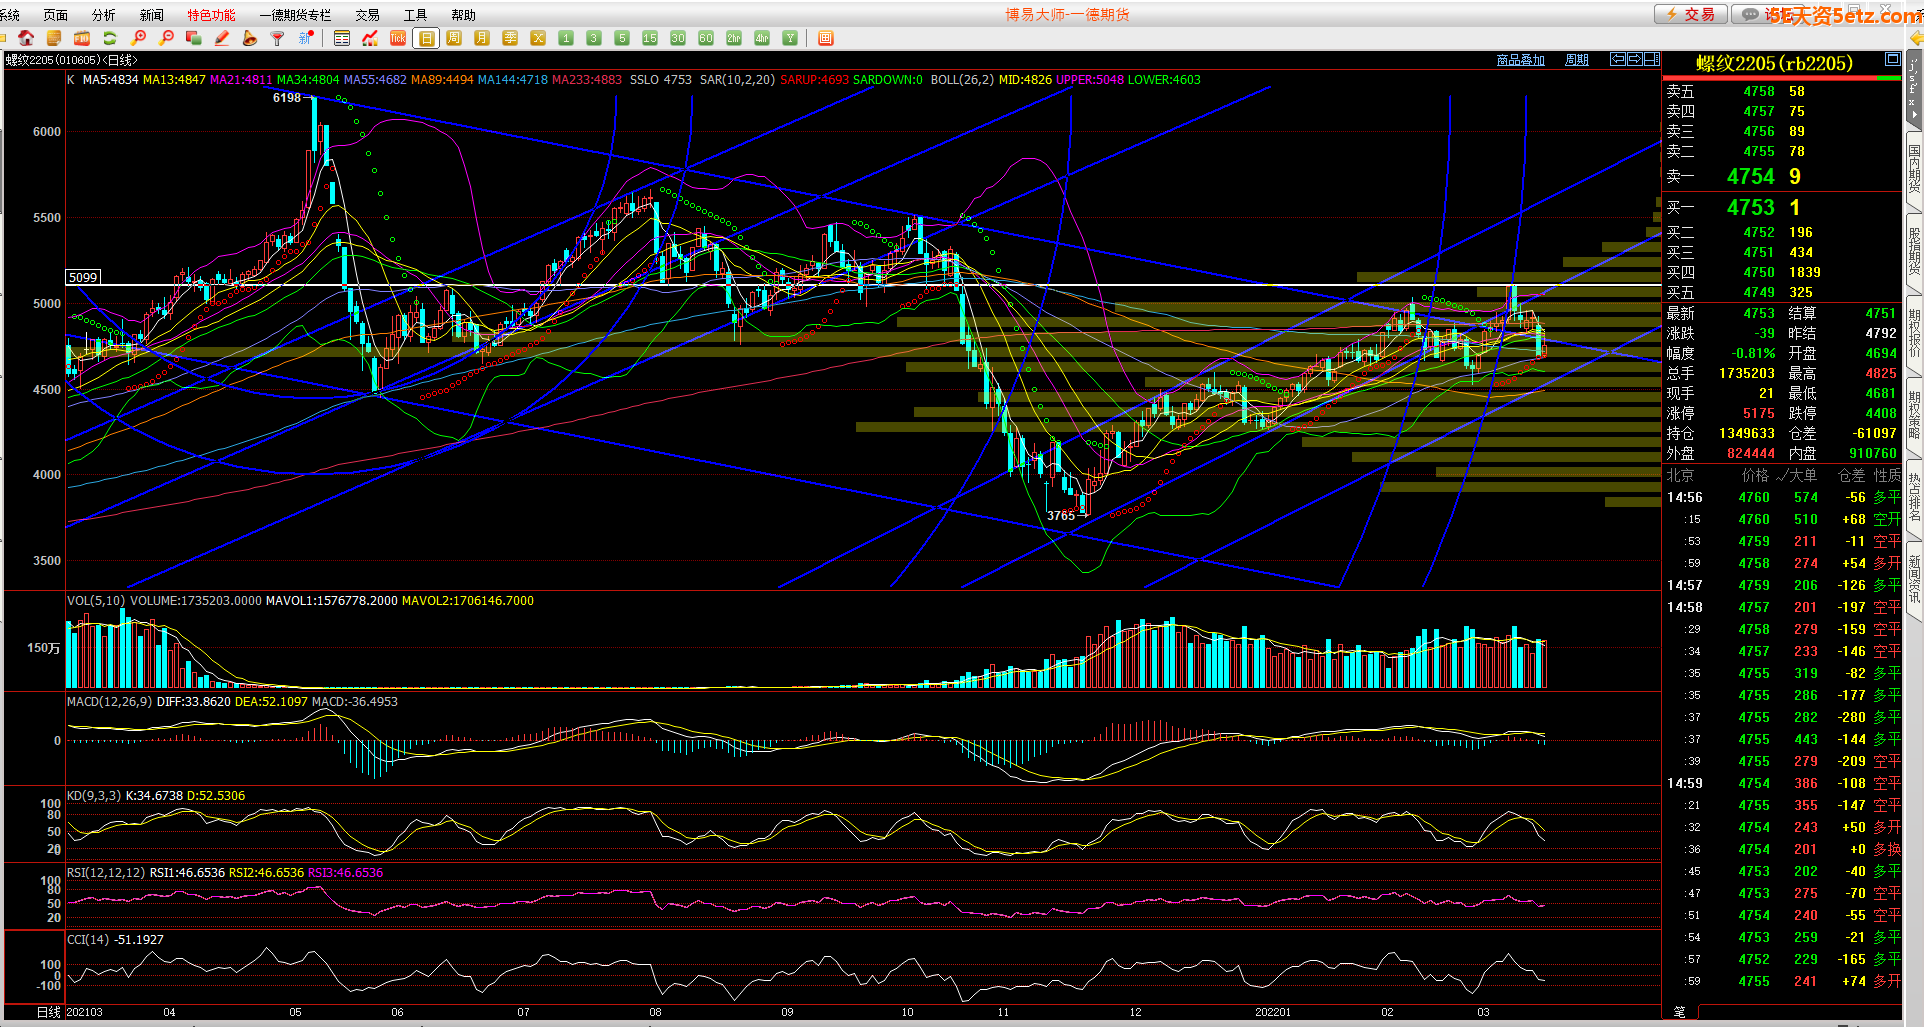
Task: Click the zoom in magnifier icon
Action: [139, 38]
